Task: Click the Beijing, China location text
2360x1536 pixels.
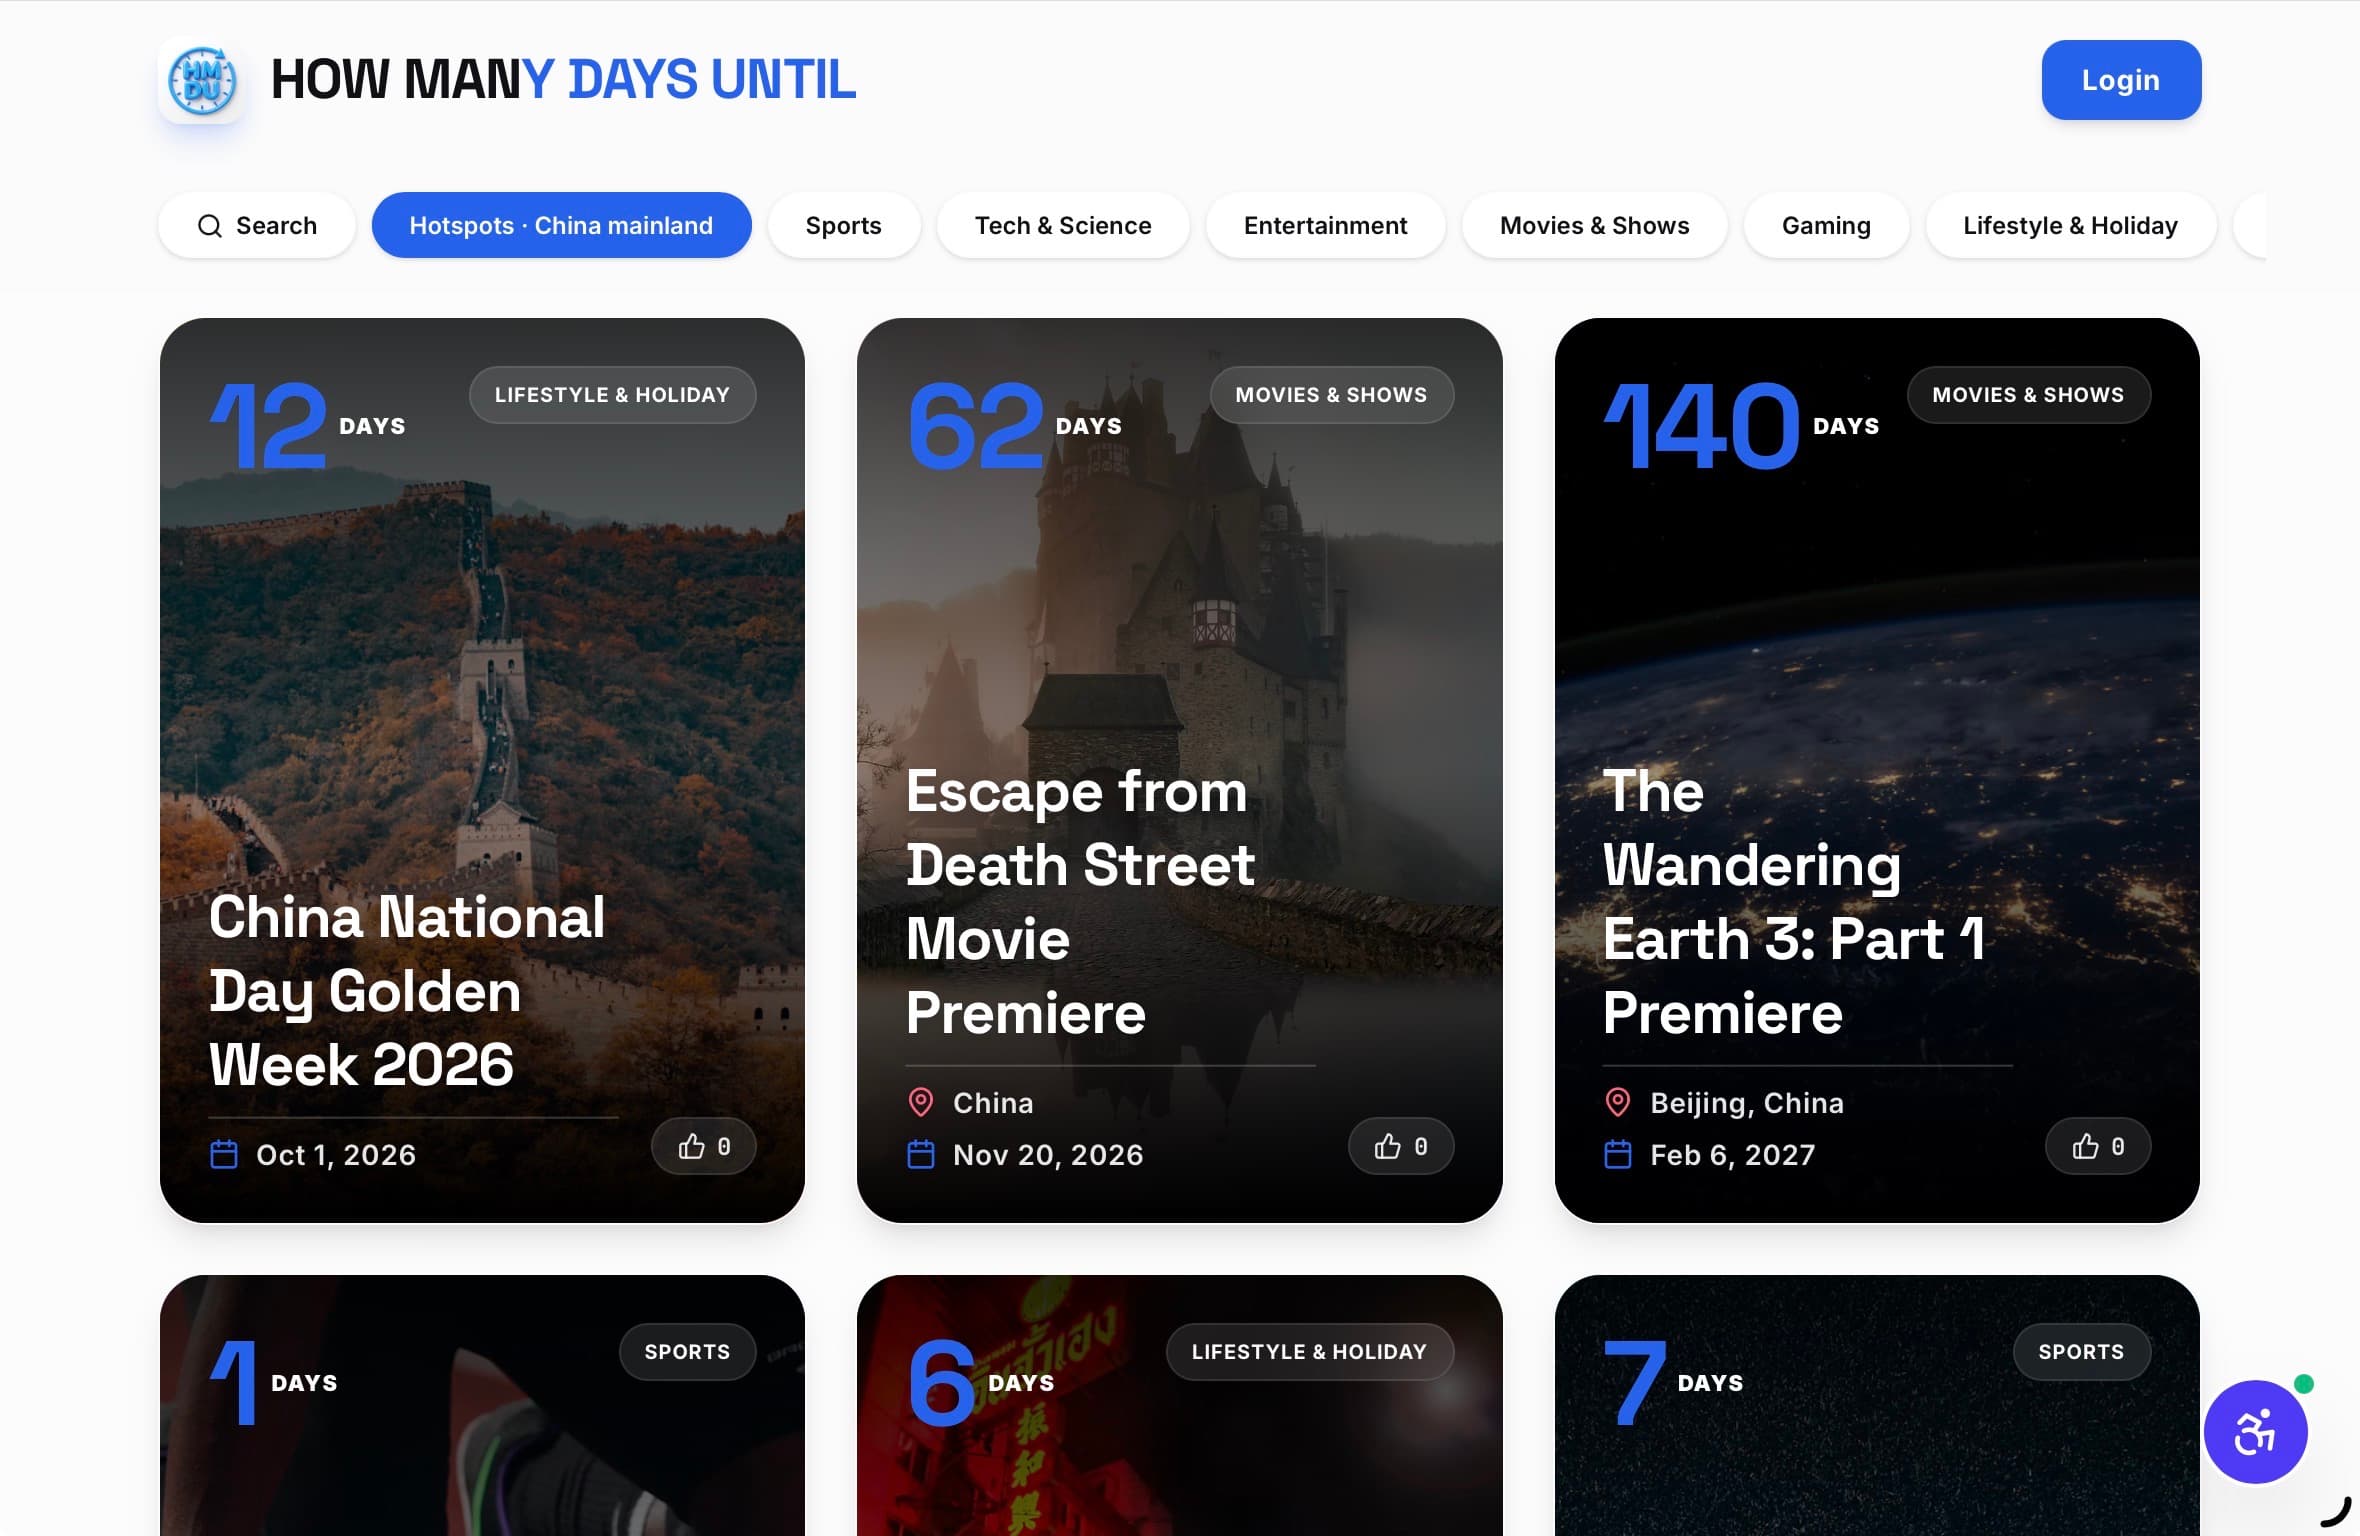Action: [x=1747, y=1103]
